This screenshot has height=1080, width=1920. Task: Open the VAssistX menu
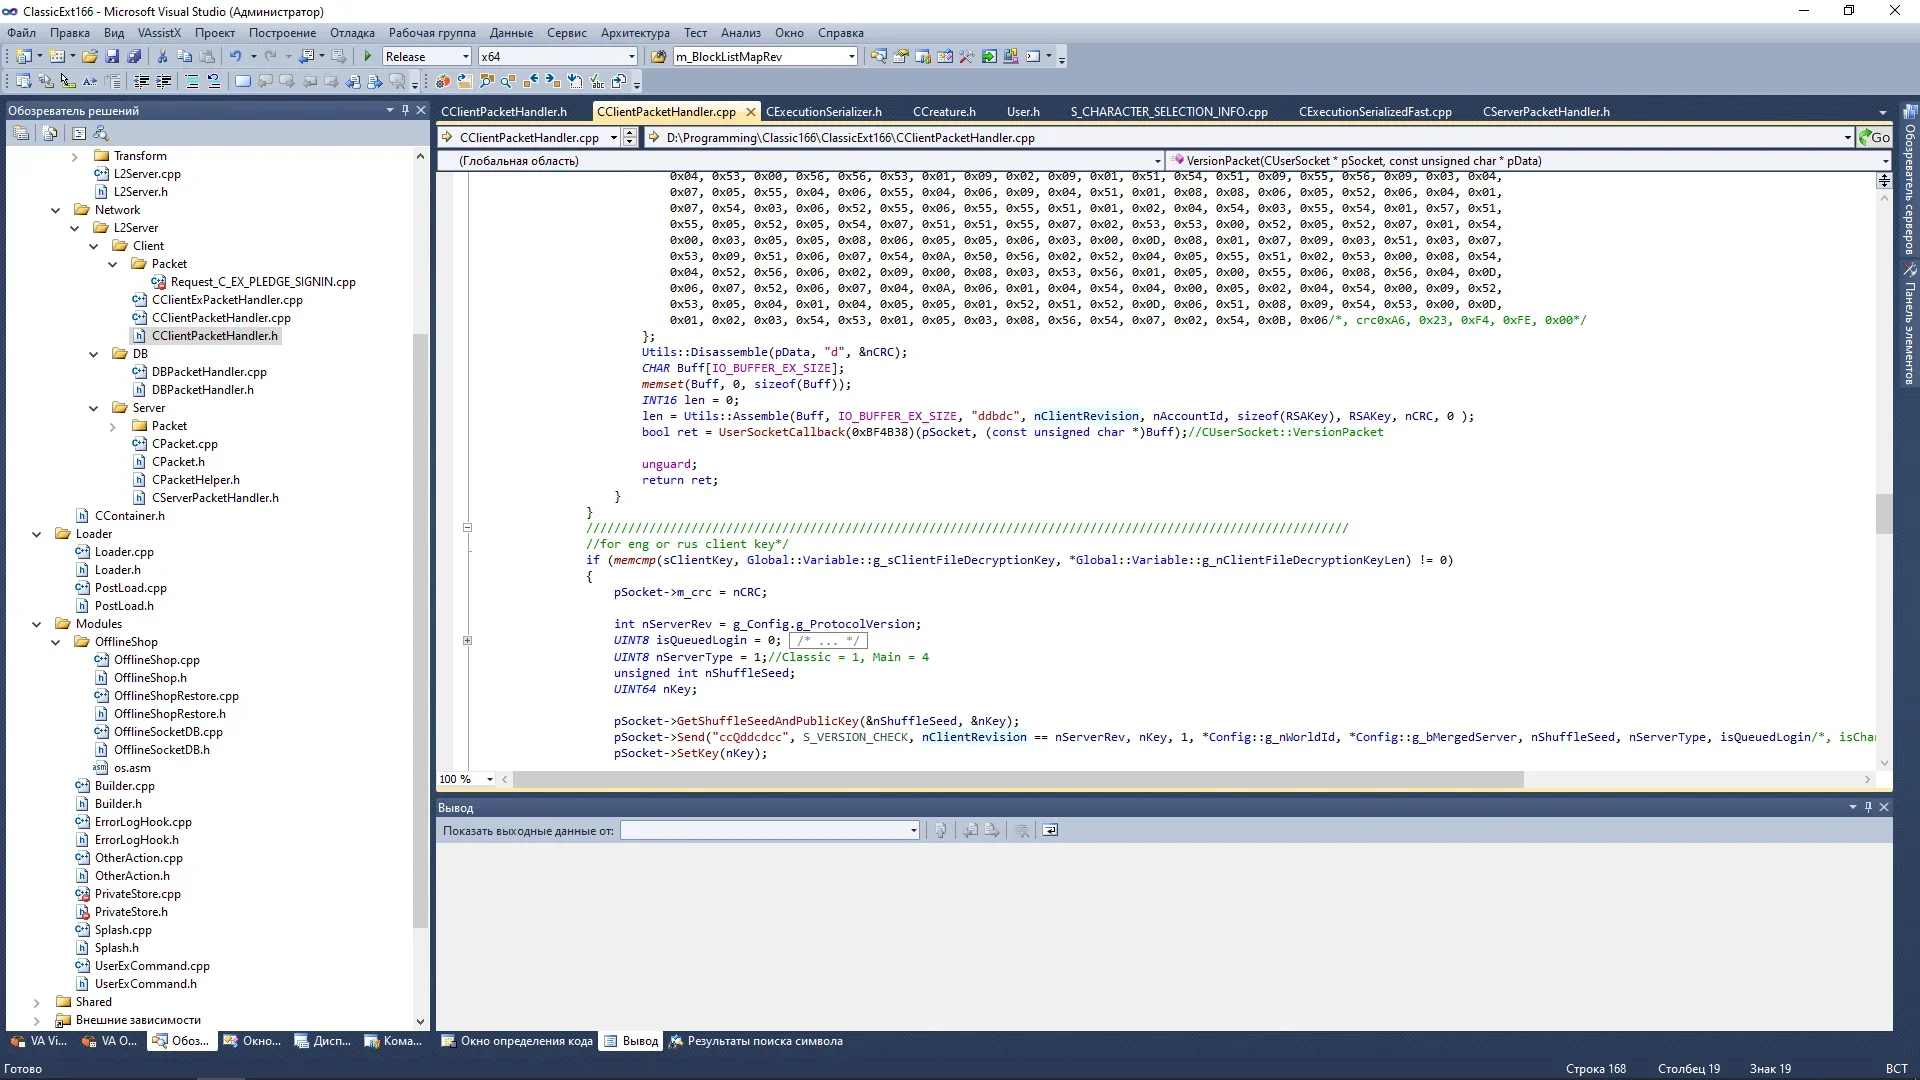point(159,33)
